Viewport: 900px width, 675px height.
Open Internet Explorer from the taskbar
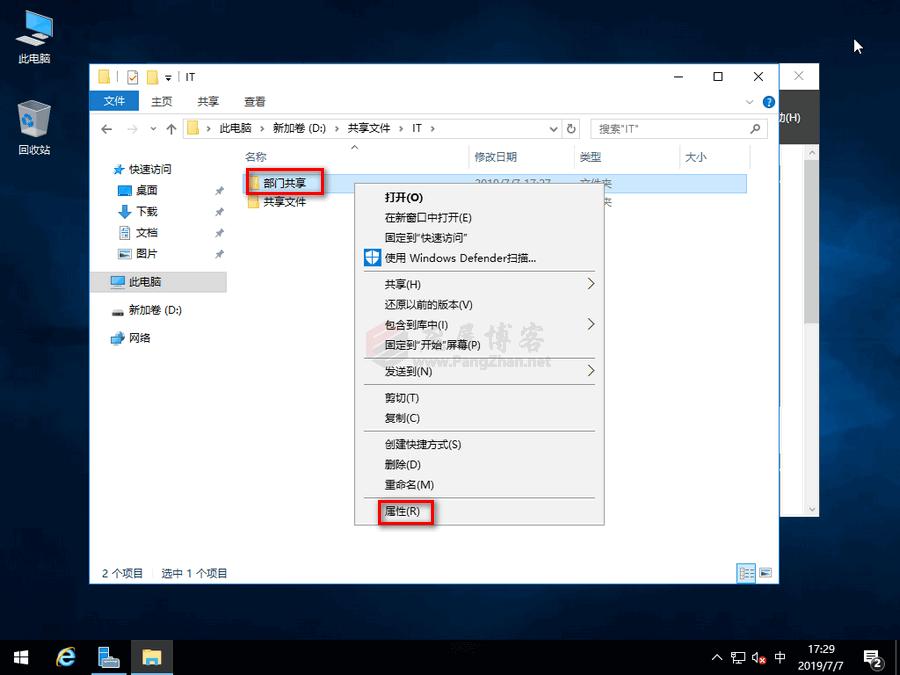click(x=65, y=658)
